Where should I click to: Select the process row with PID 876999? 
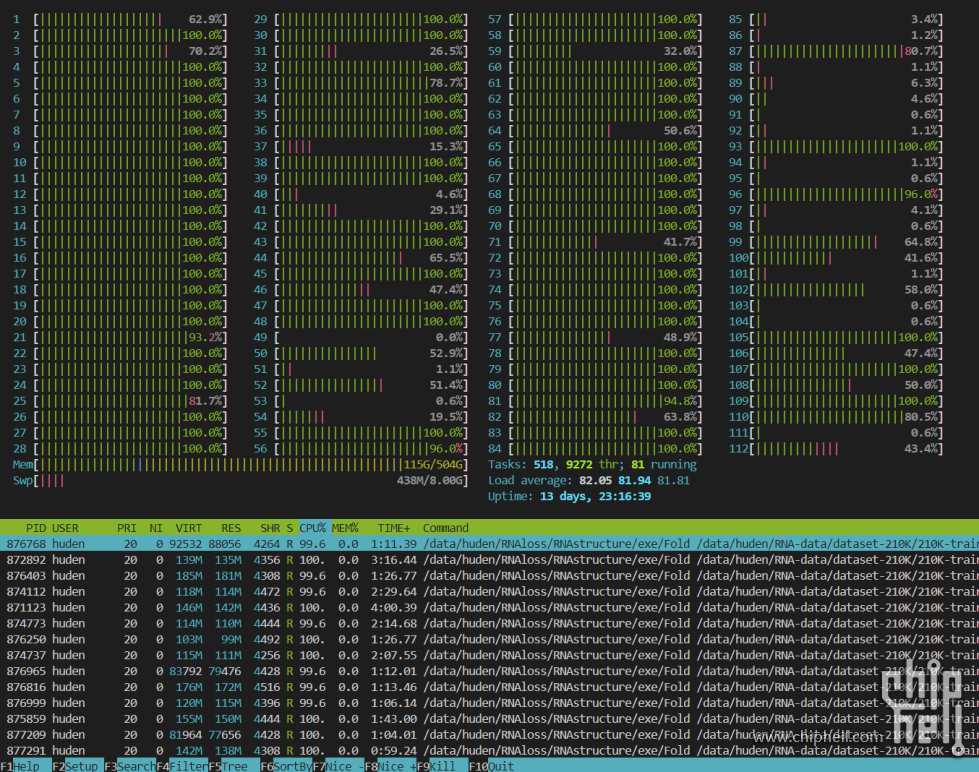[x=490, y=703]
